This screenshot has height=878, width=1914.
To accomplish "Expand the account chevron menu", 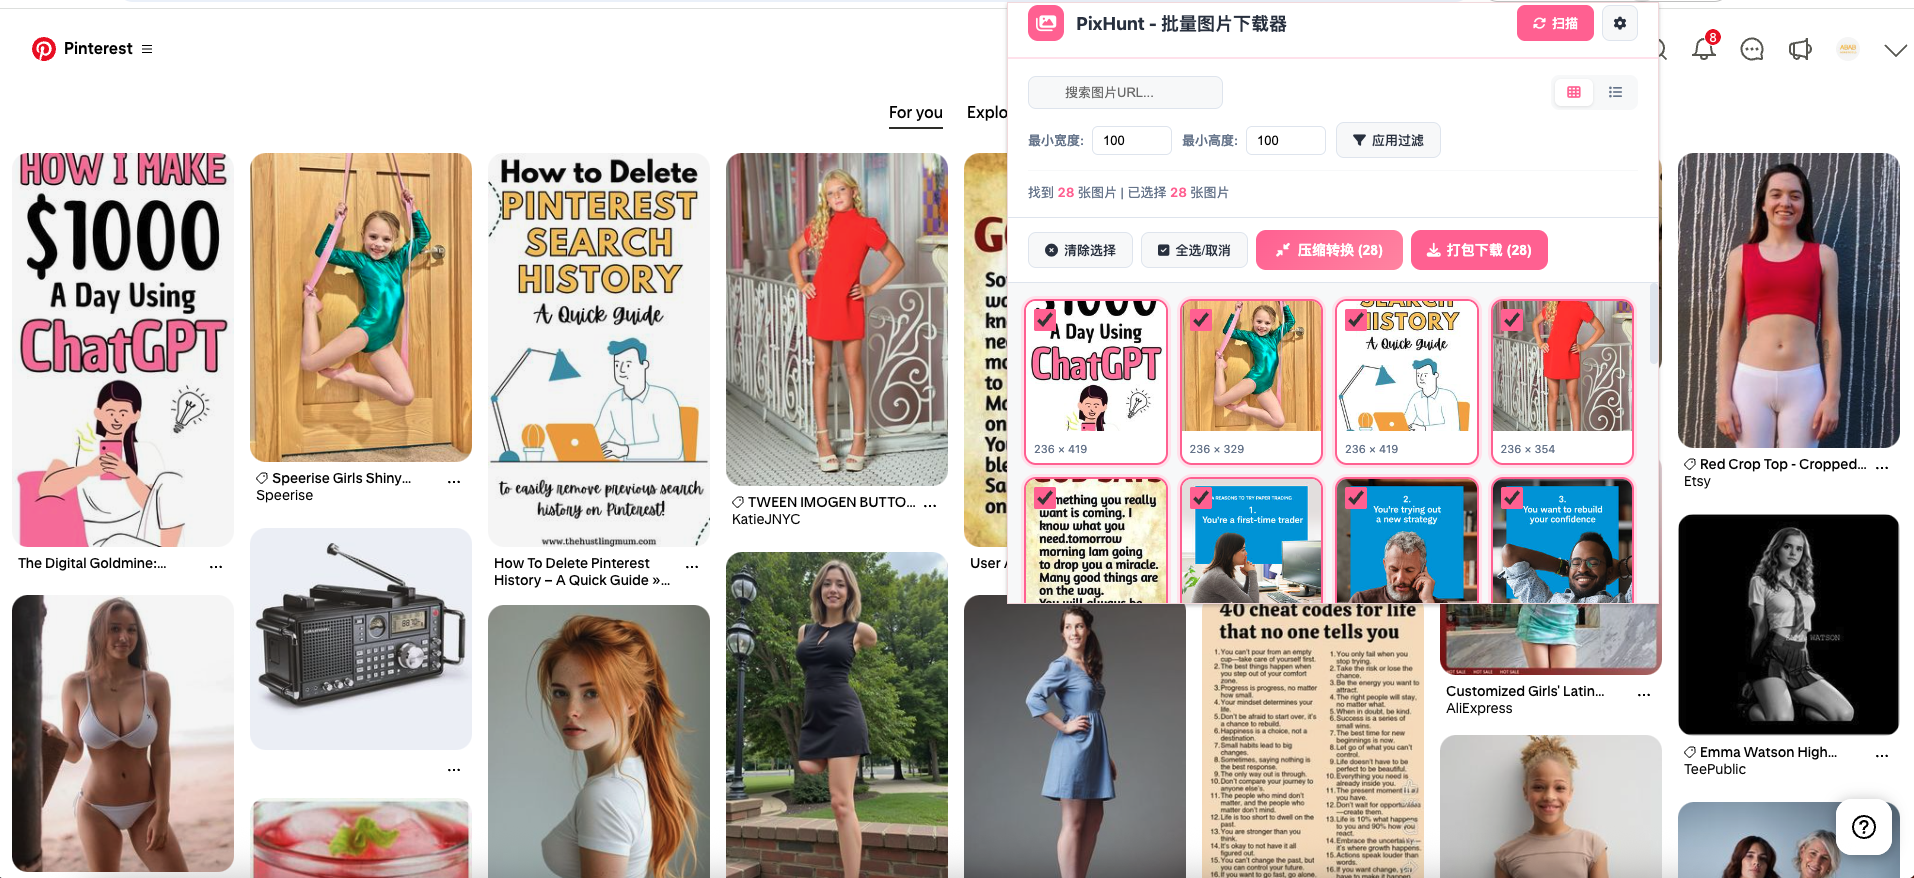I will pos(1895,50).
